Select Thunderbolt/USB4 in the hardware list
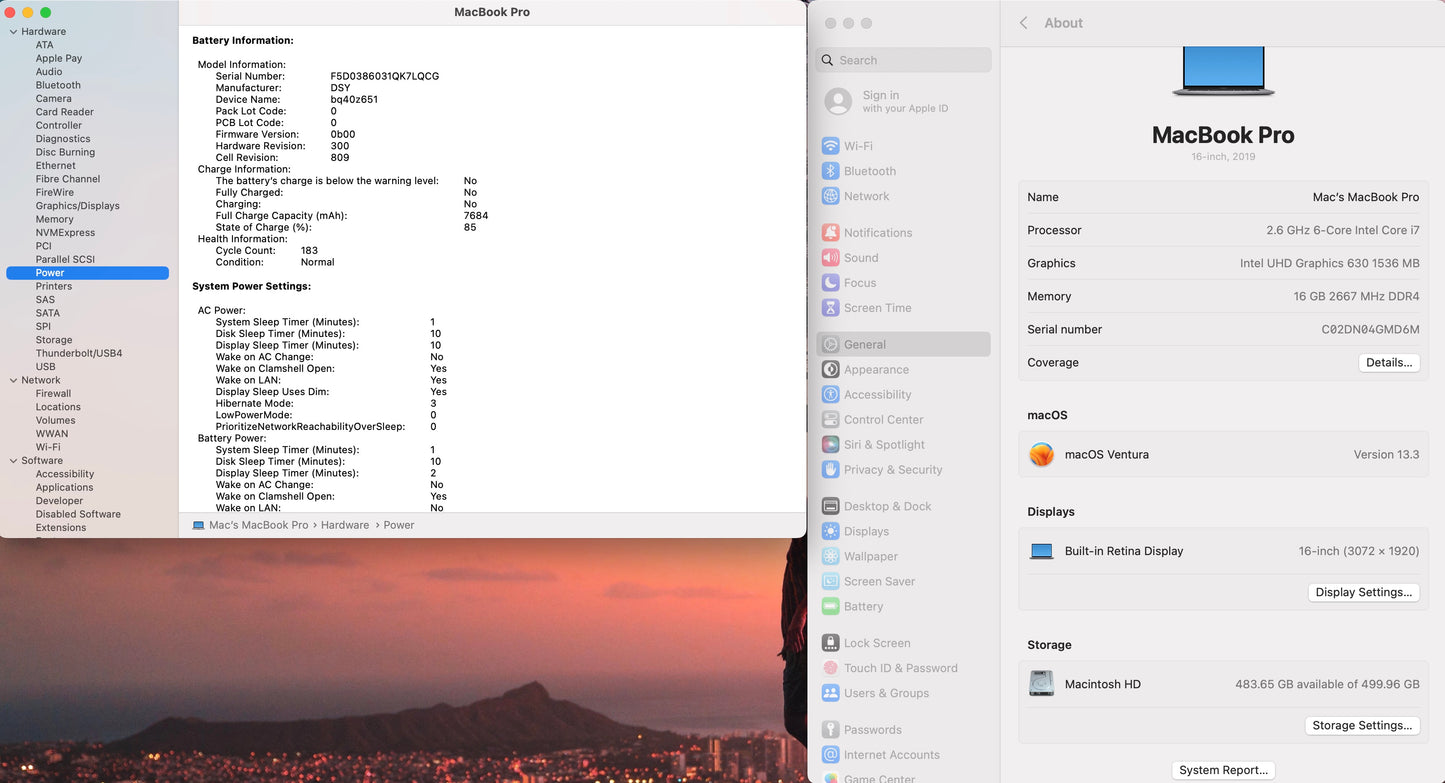This screenshot has height=783, width=1445. pos(79,353)
